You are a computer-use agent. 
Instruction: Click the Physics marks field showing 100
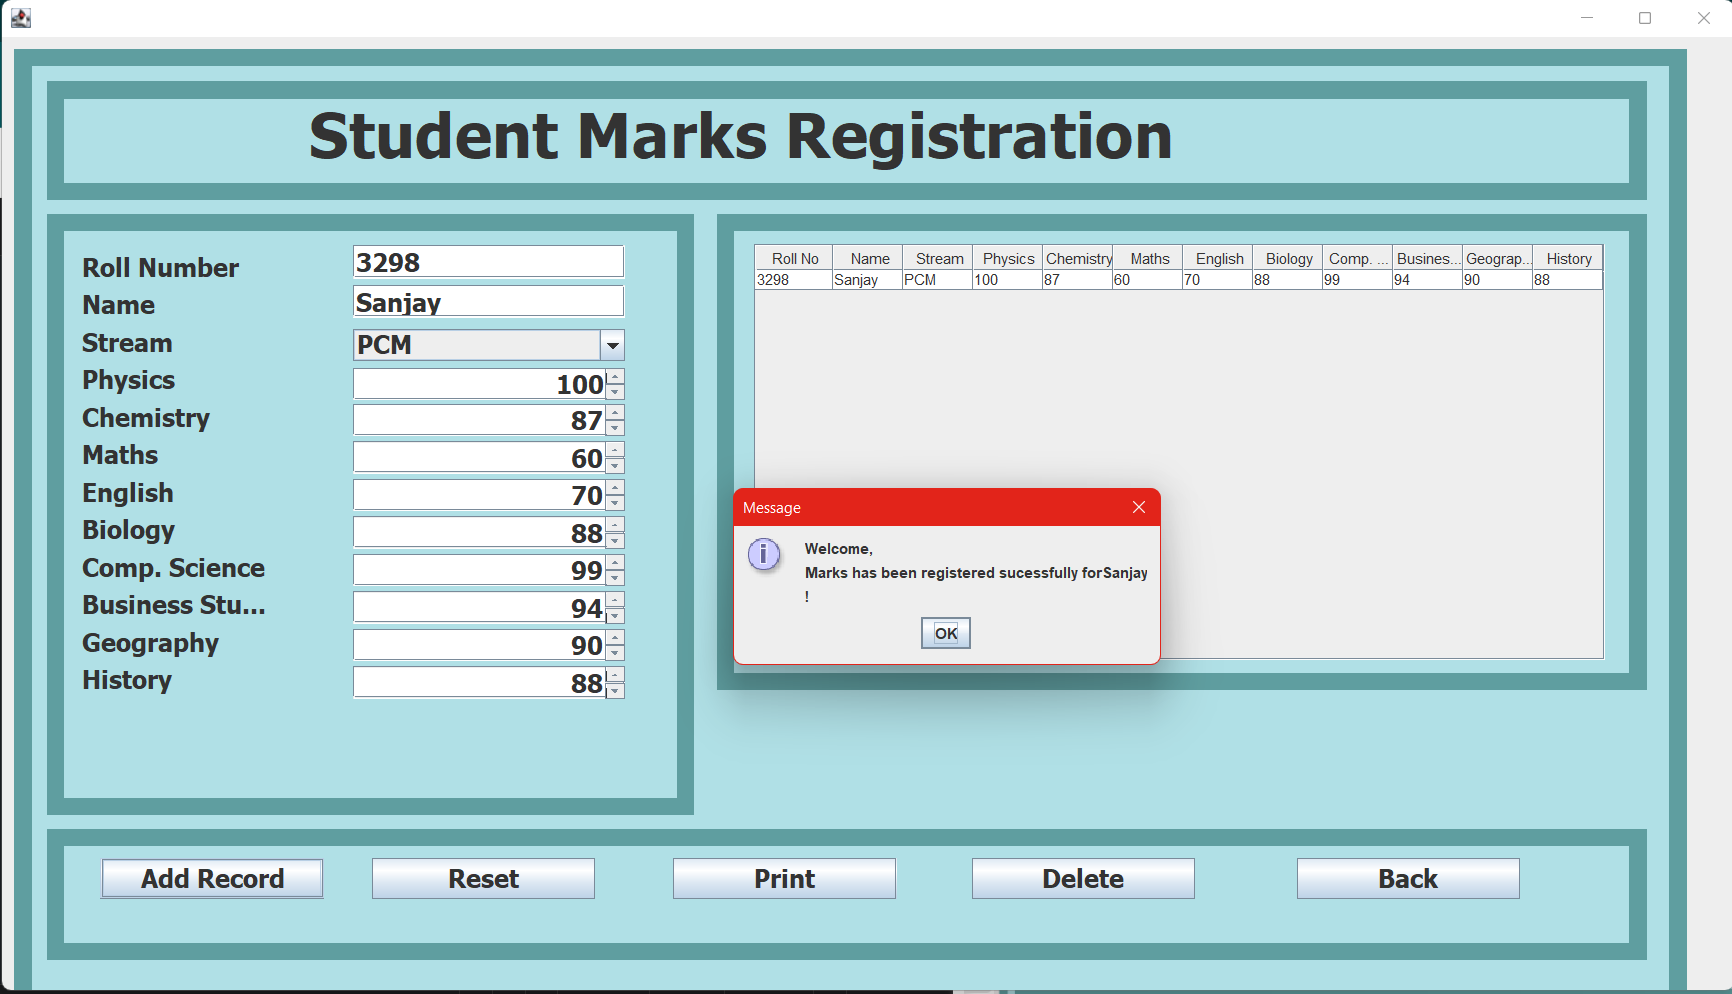point(480,384)
